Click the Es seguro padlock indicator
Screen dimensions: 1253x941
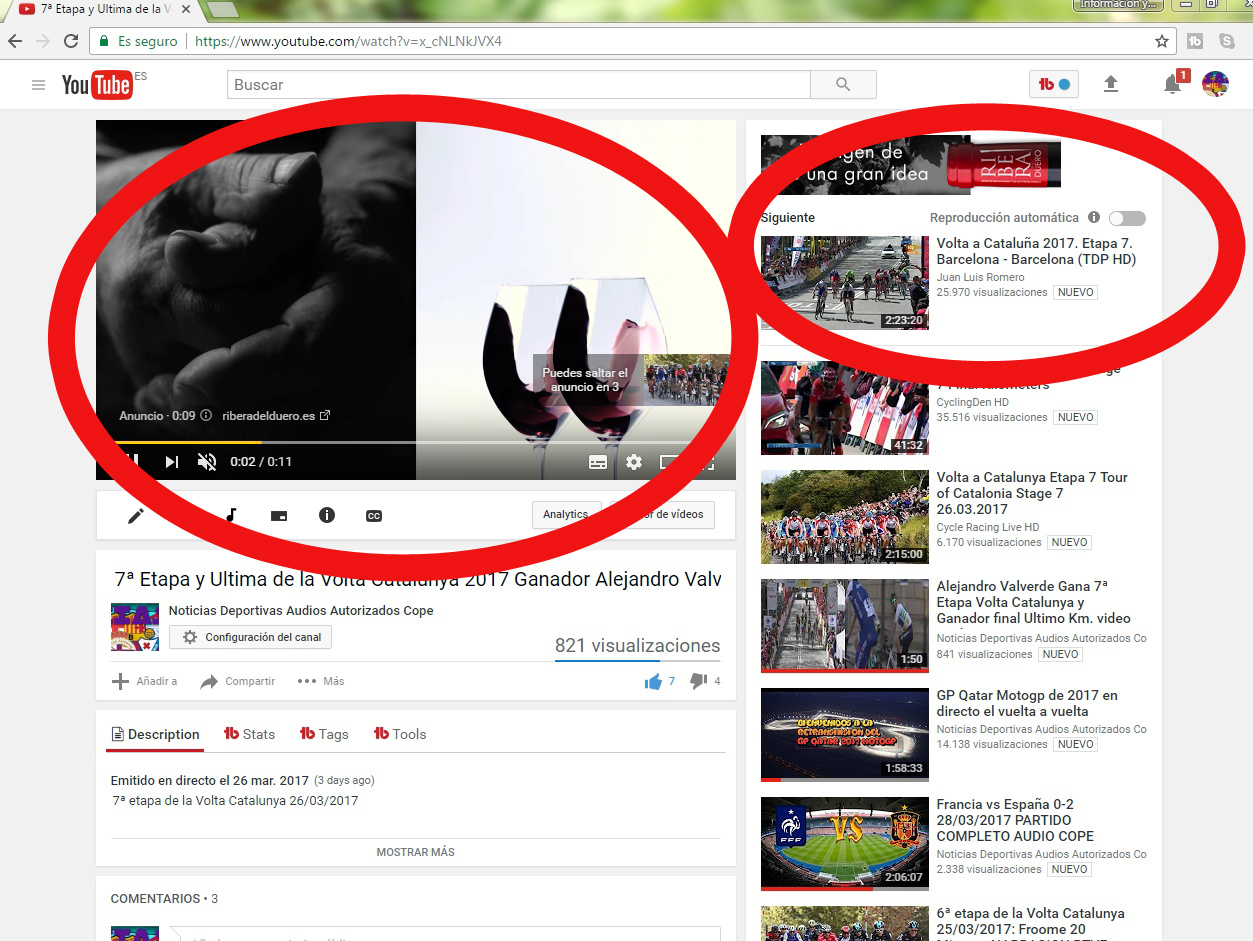(138, 42)
